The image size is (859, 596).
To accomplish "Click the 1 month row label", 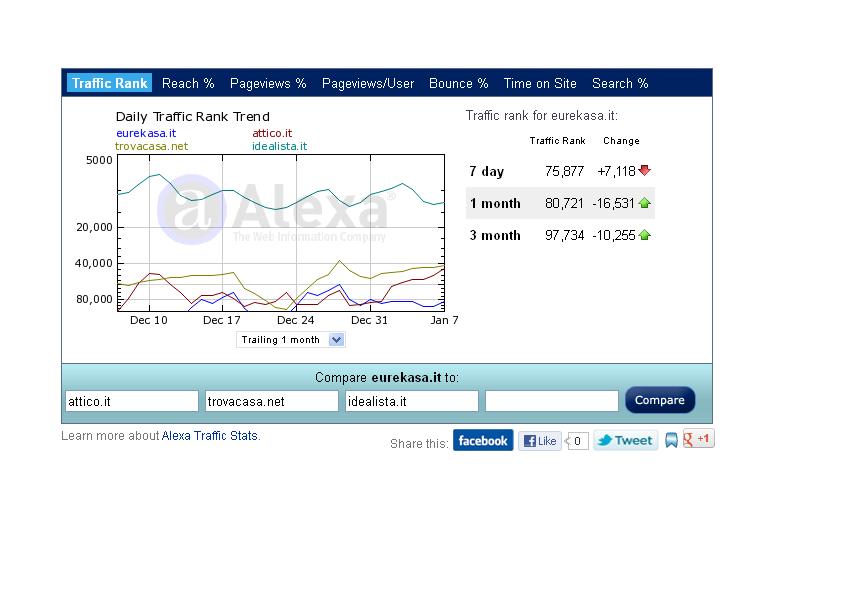I will tap(495, 203).
